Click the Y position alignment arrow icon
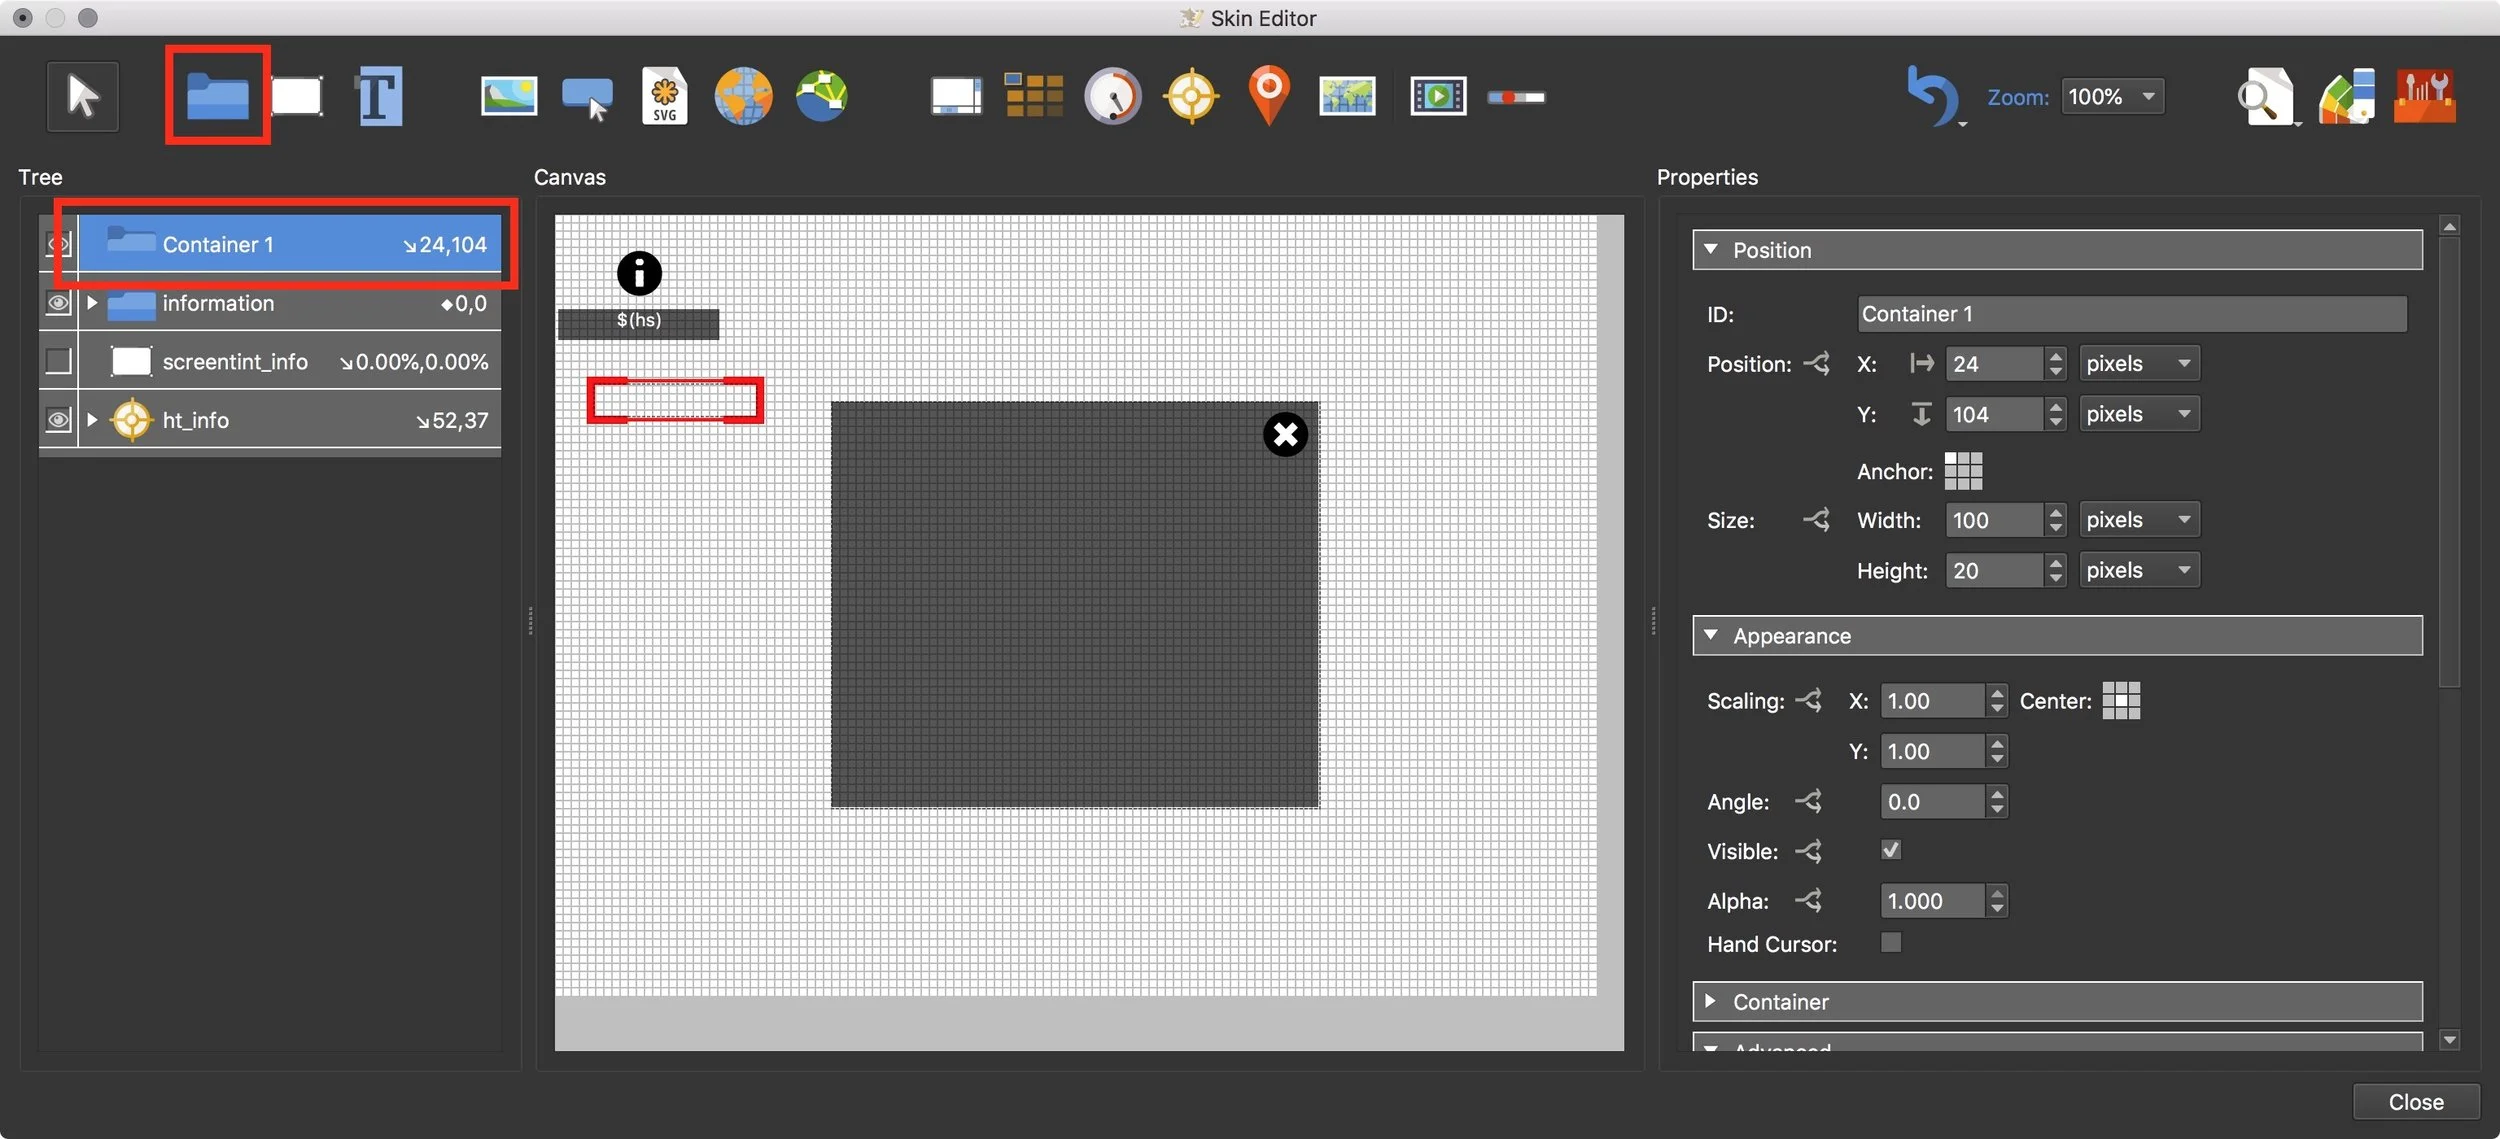 coord(1921,414)
